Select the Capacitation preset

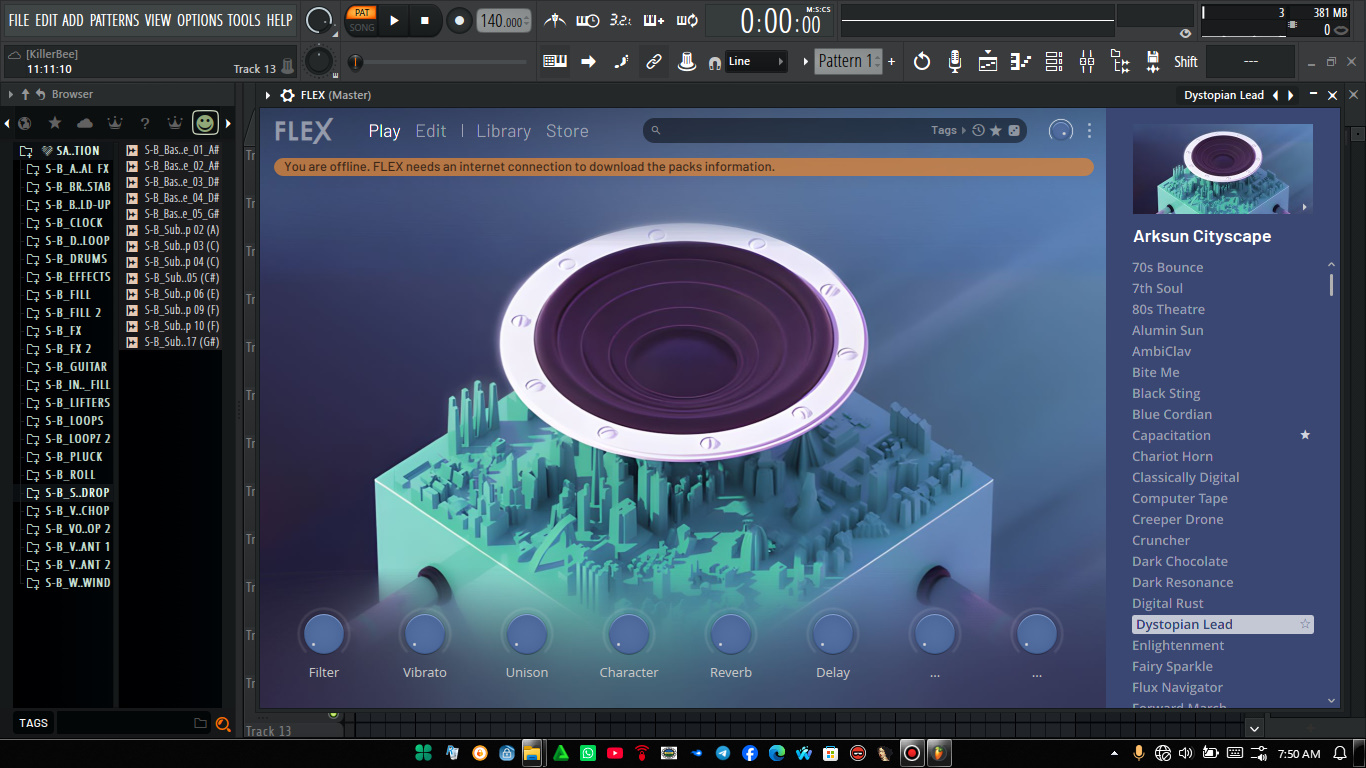point(1171,435)
